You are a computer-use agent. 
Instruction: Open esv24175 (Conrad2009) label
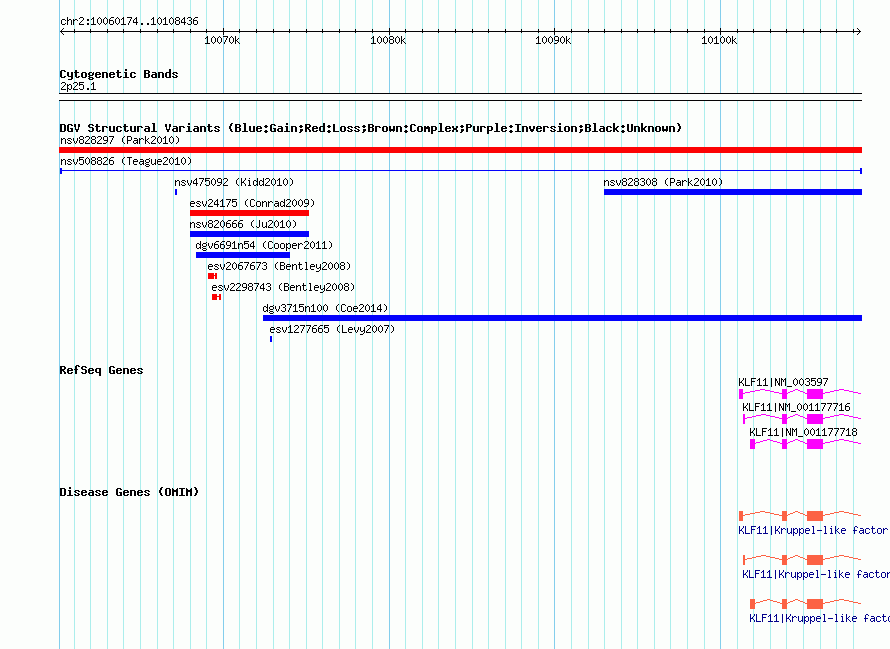252,203
